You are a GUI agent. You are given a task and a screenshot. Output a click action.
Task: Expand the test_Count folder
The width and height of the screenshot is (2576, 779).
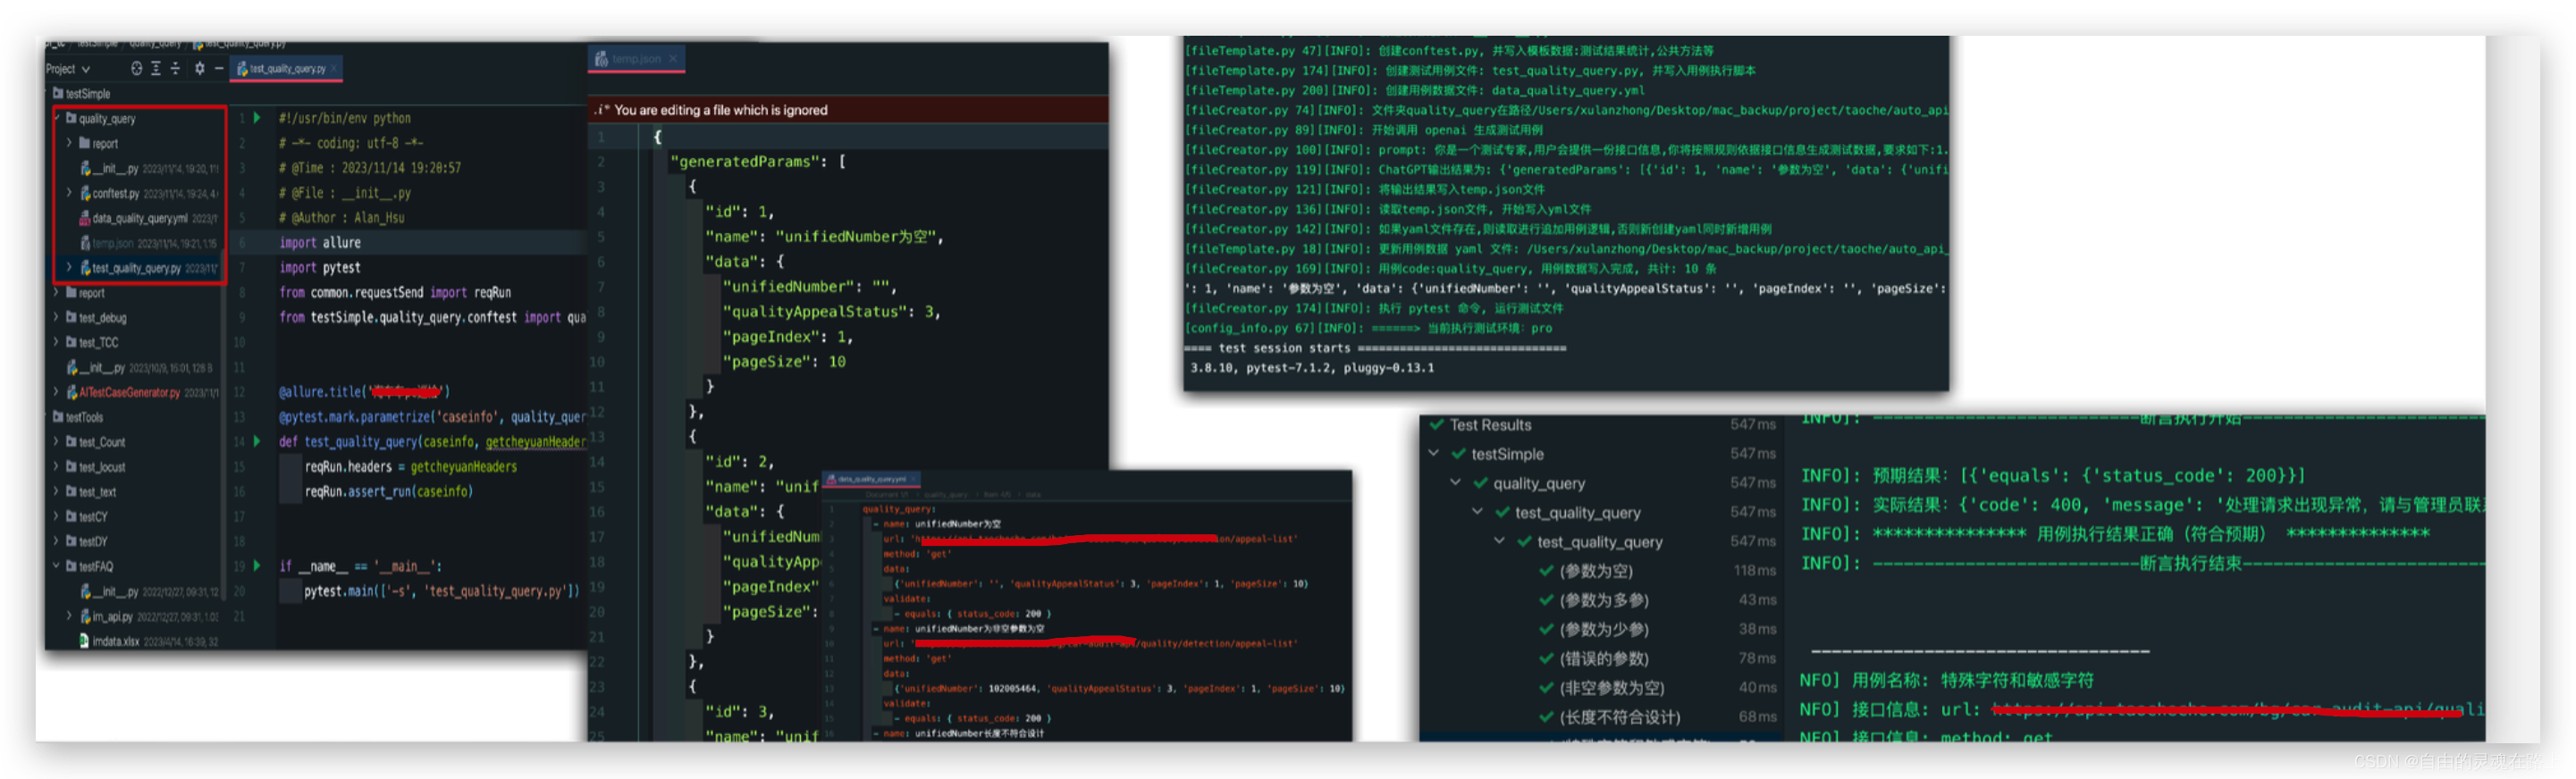57,442
